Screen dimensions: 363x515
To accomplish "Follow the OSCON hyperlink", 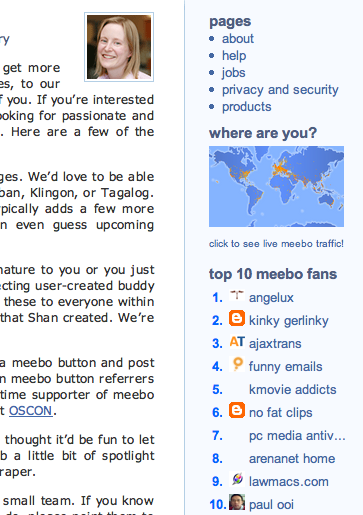I will [x=31, y=411].
